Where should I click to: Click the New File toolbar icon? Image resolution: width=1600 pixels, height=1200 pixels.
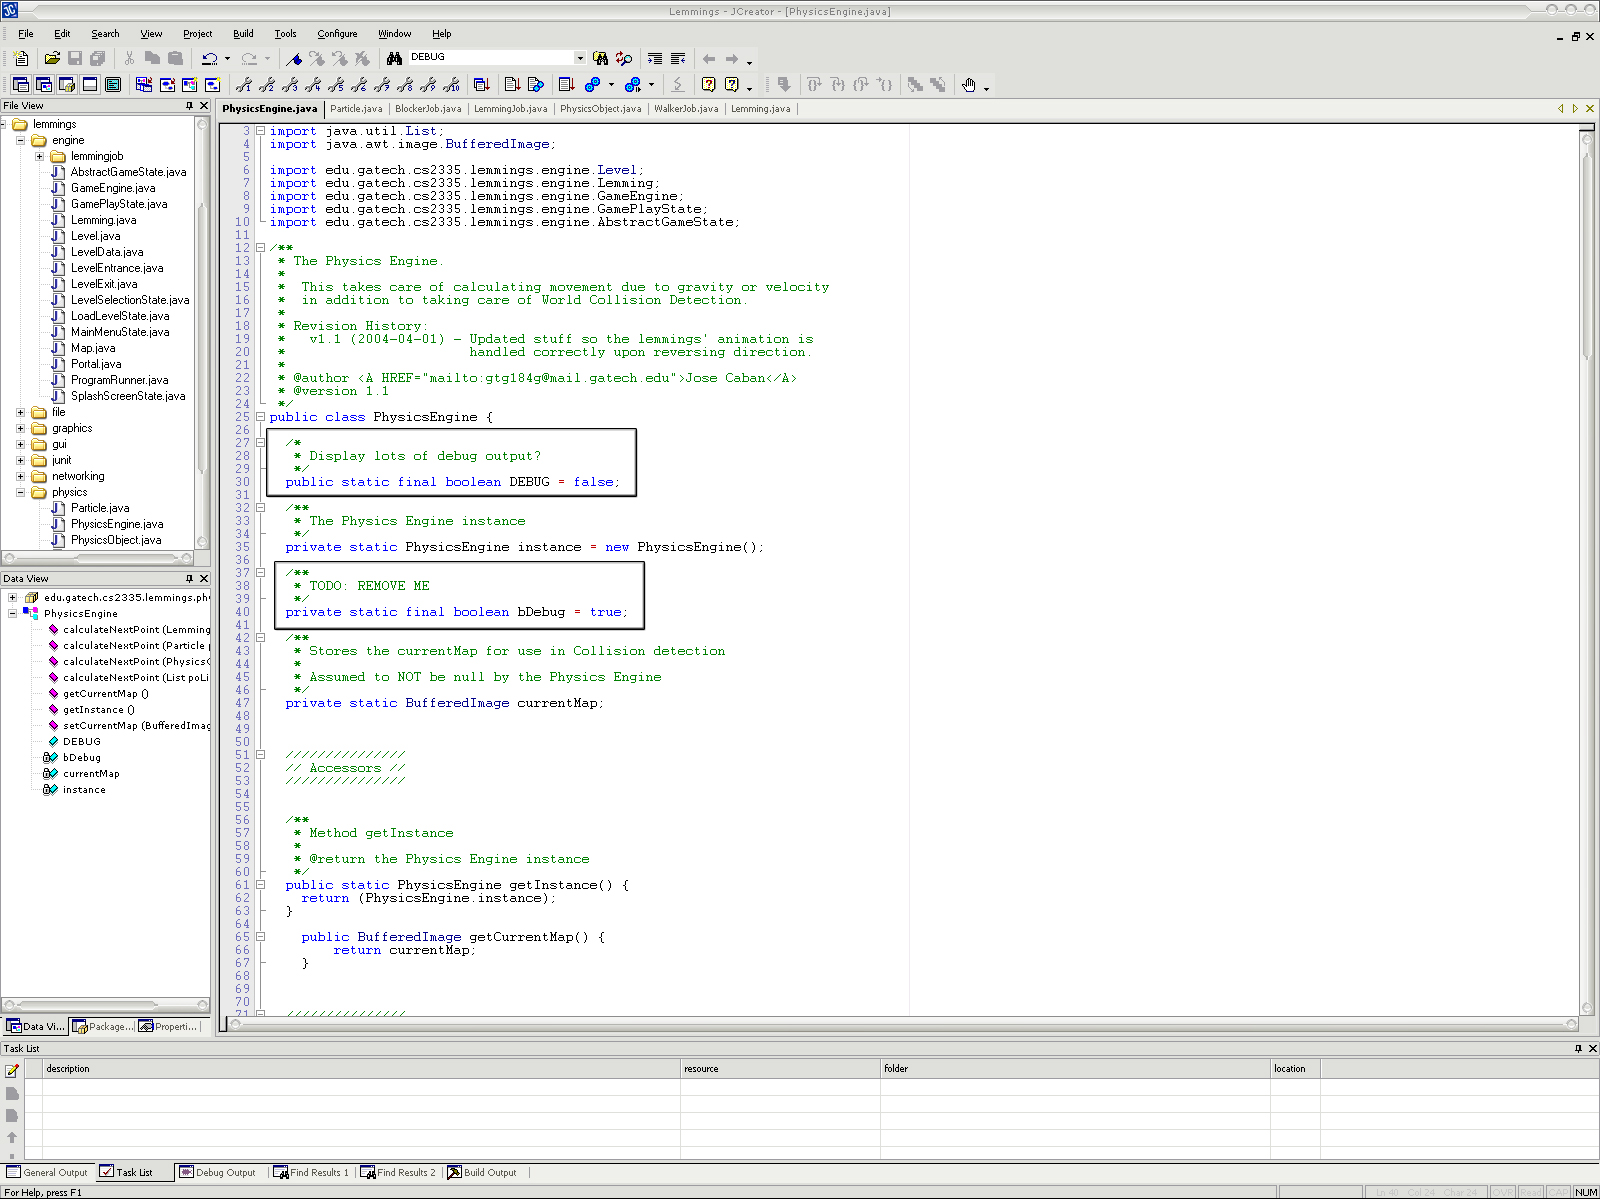click(20, 59)
